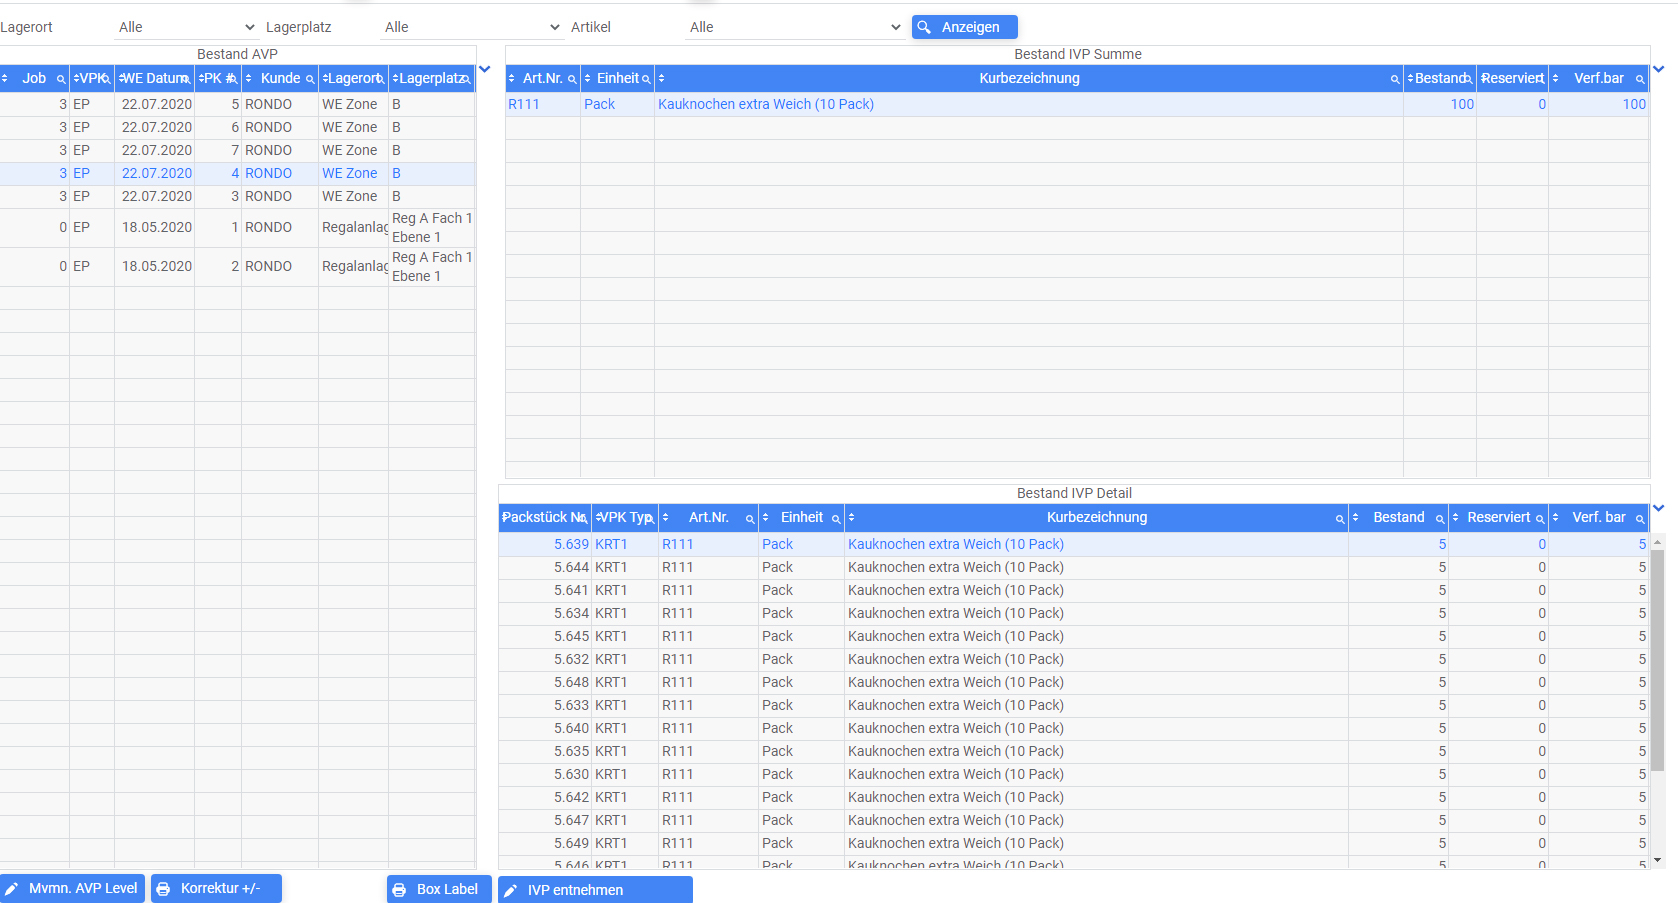
Task: Sort by the WE Datum column arrows
Action: [121, 78]
